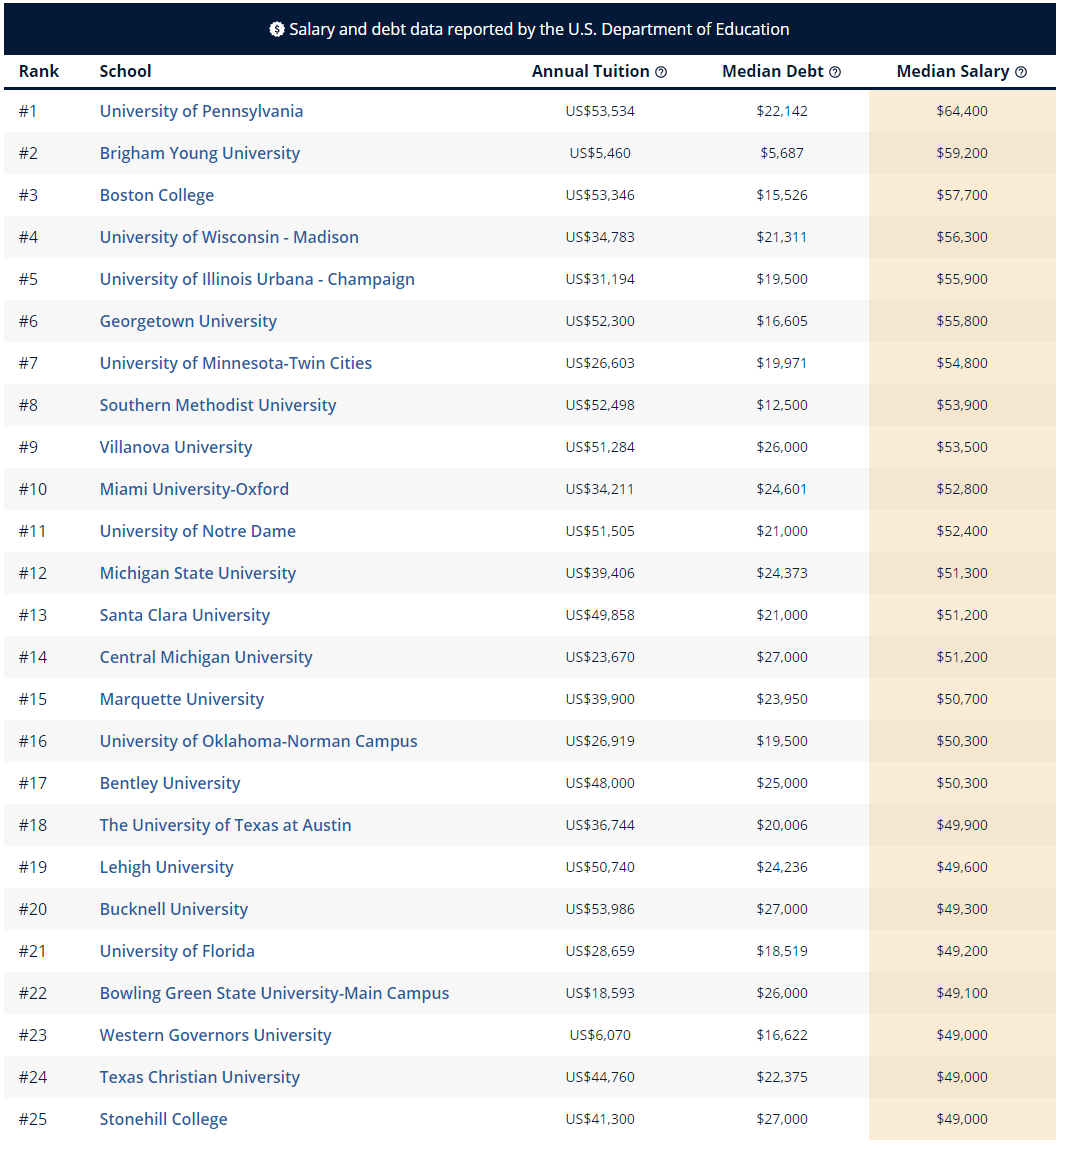
Task: Click the Median Salary help icon
Action: coord(1020,72)
